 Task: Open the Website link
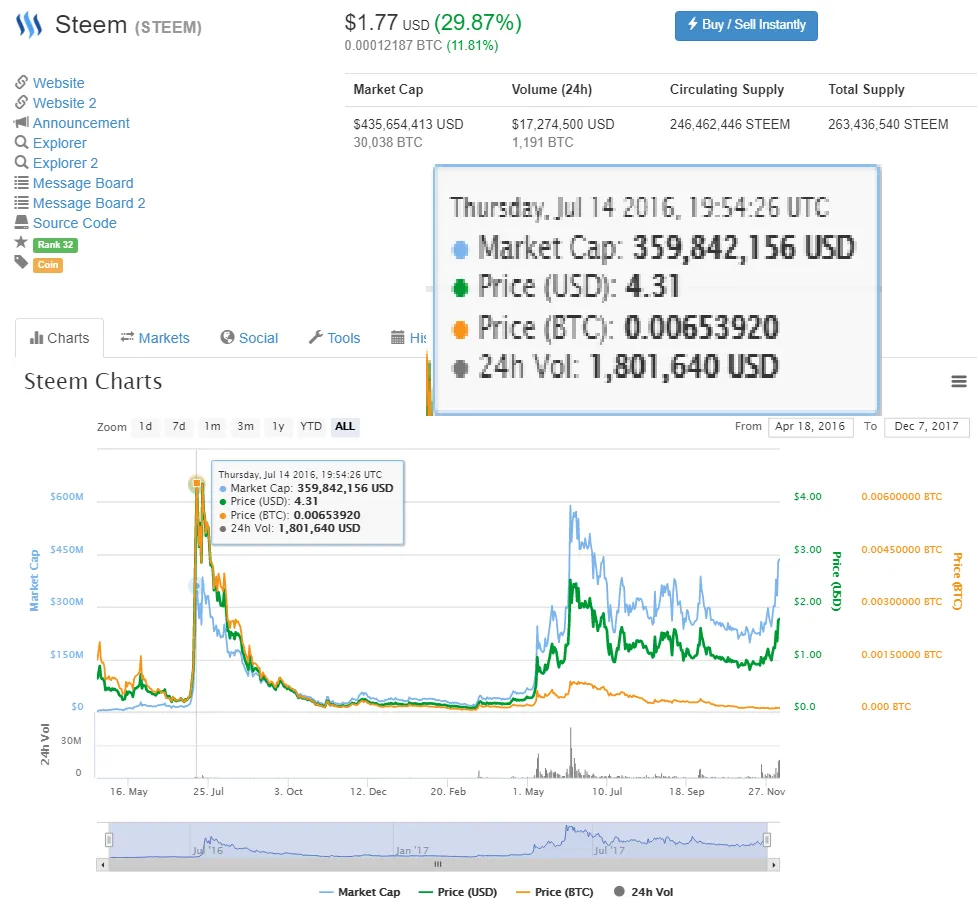(x=59, y=83)
